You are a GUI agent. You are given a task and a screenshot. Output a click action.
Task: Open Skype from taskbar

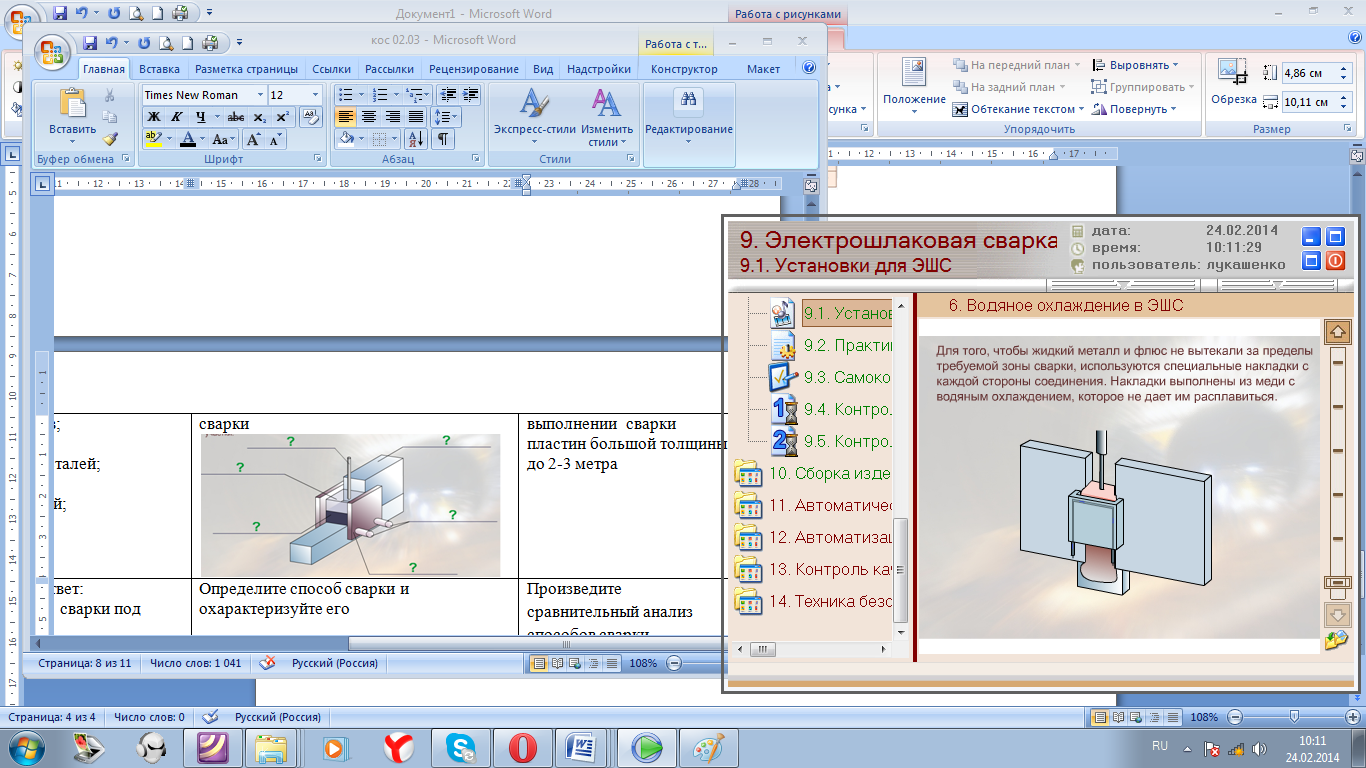(461, 747)
